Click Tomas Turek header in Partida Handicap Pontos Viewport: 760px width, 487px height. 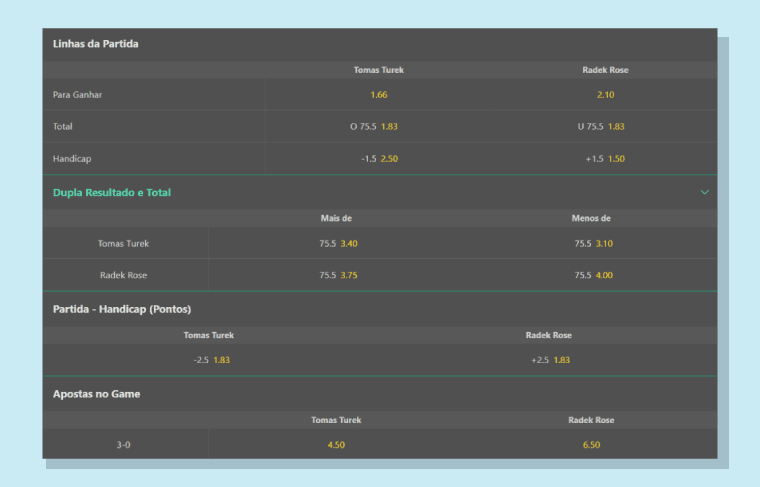pos(208,335)
